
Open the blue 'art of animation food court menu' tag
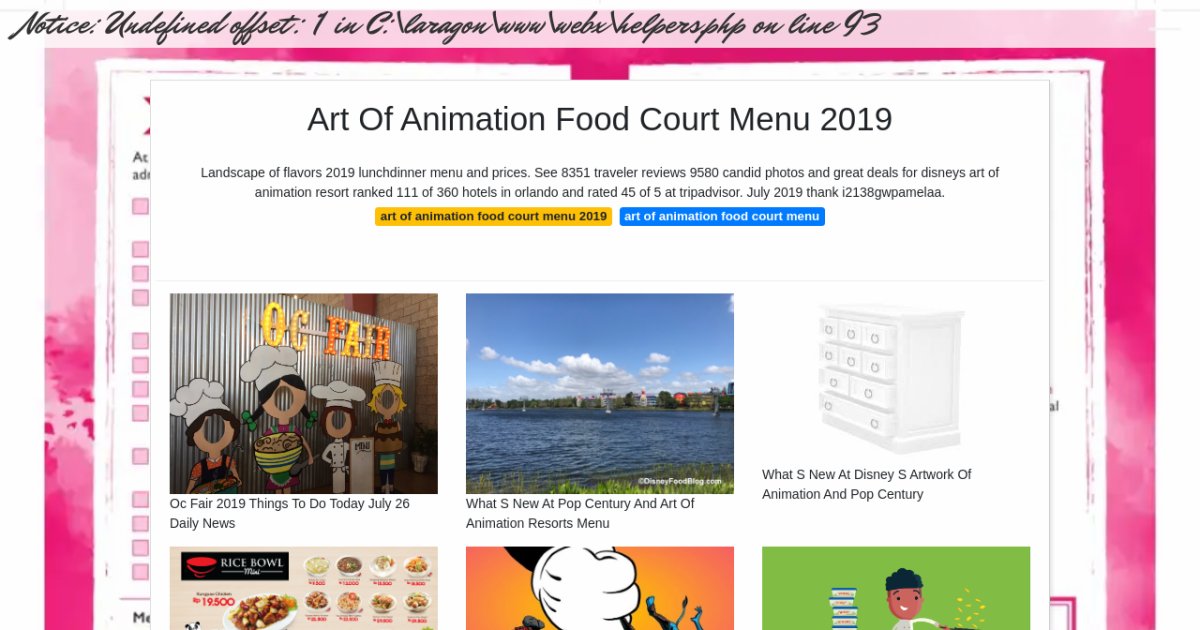point(722,216)
